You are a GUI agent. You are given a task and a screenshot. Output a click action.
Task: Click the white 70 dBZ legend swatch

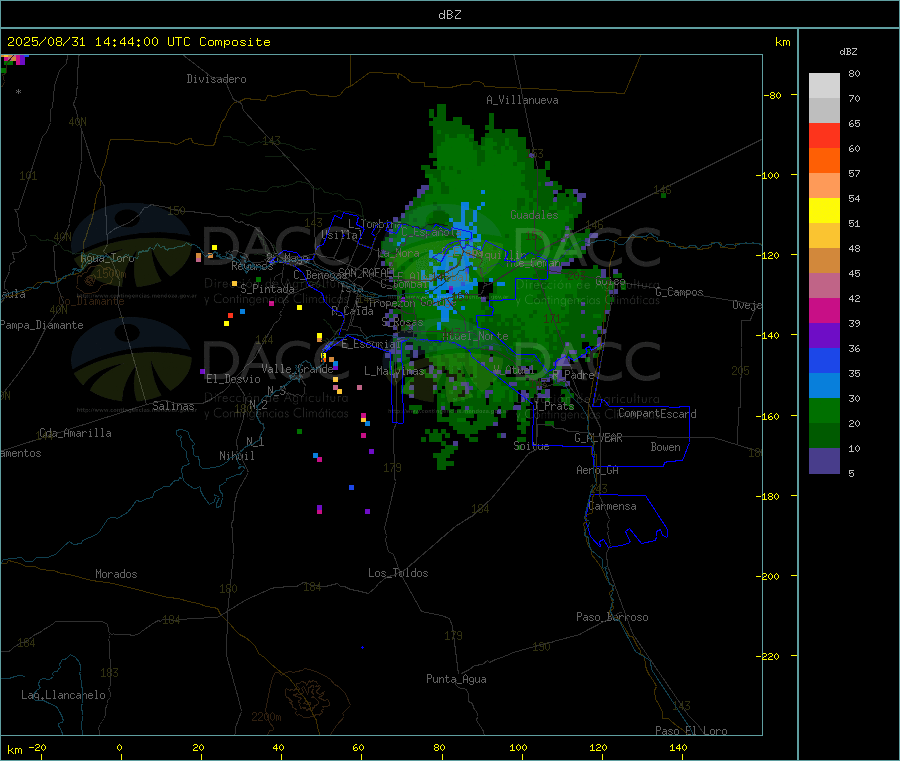(x=824, y=86)
